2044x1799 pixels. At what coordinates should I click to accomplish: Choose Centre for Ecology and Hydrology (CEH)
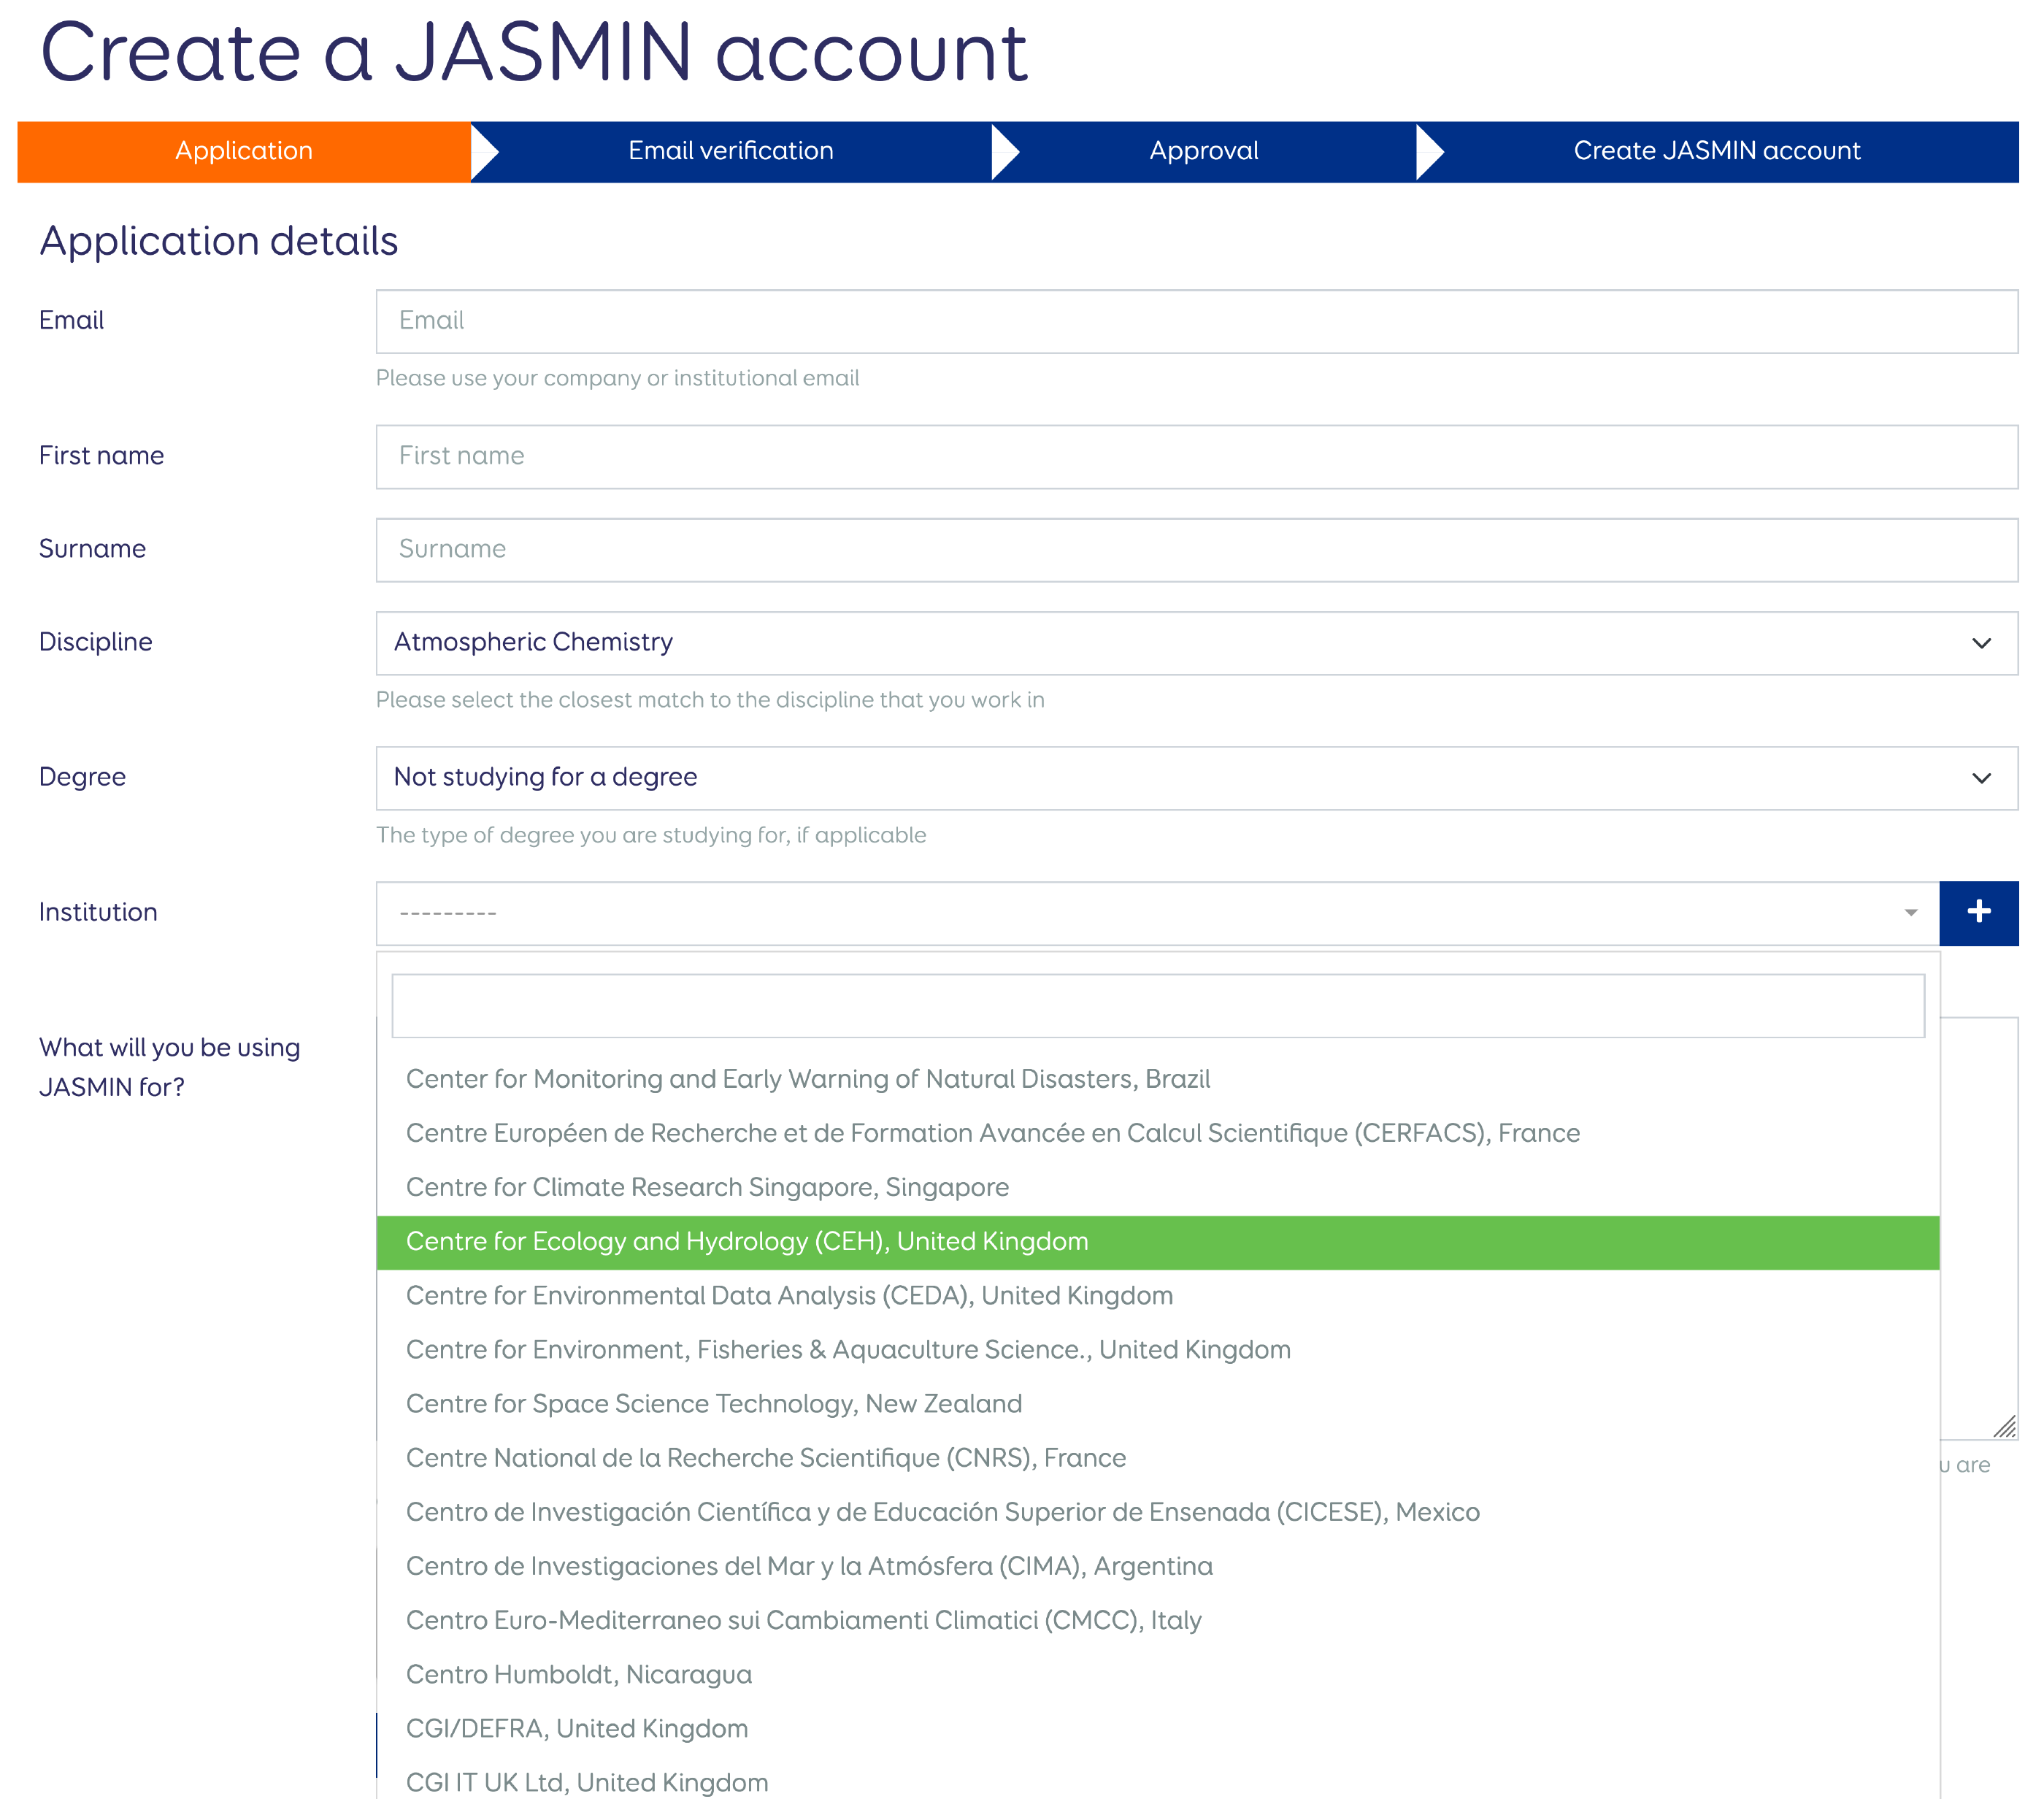(746, 1241)
